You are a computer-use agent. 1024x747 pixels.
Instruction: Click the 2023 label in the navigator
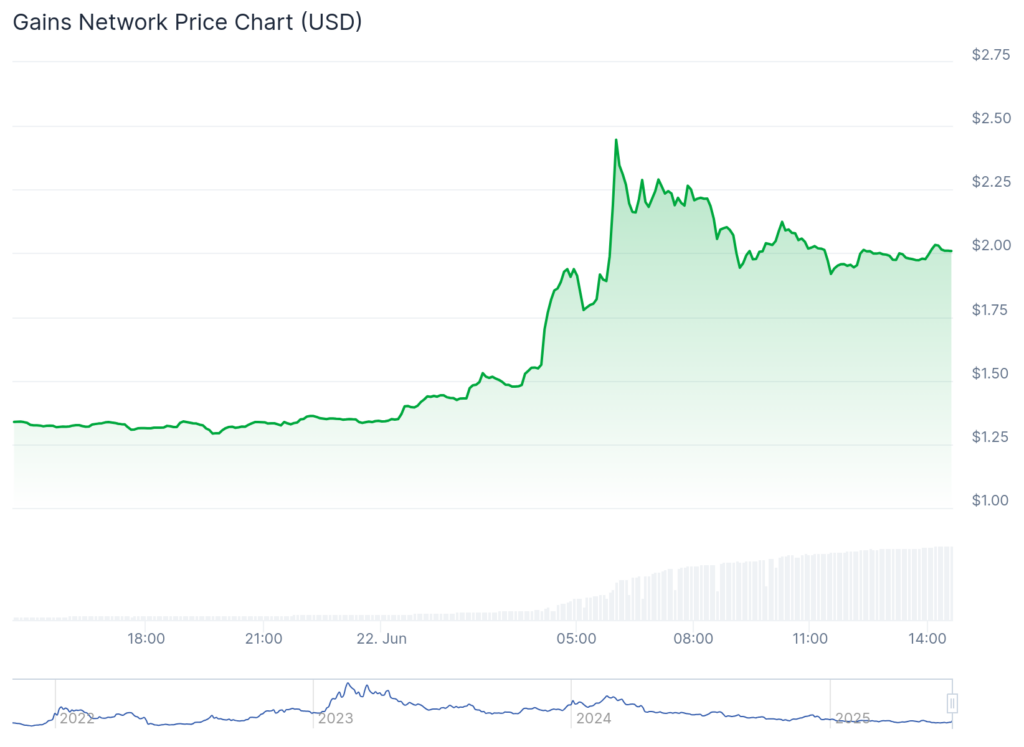tap(336, 718)
